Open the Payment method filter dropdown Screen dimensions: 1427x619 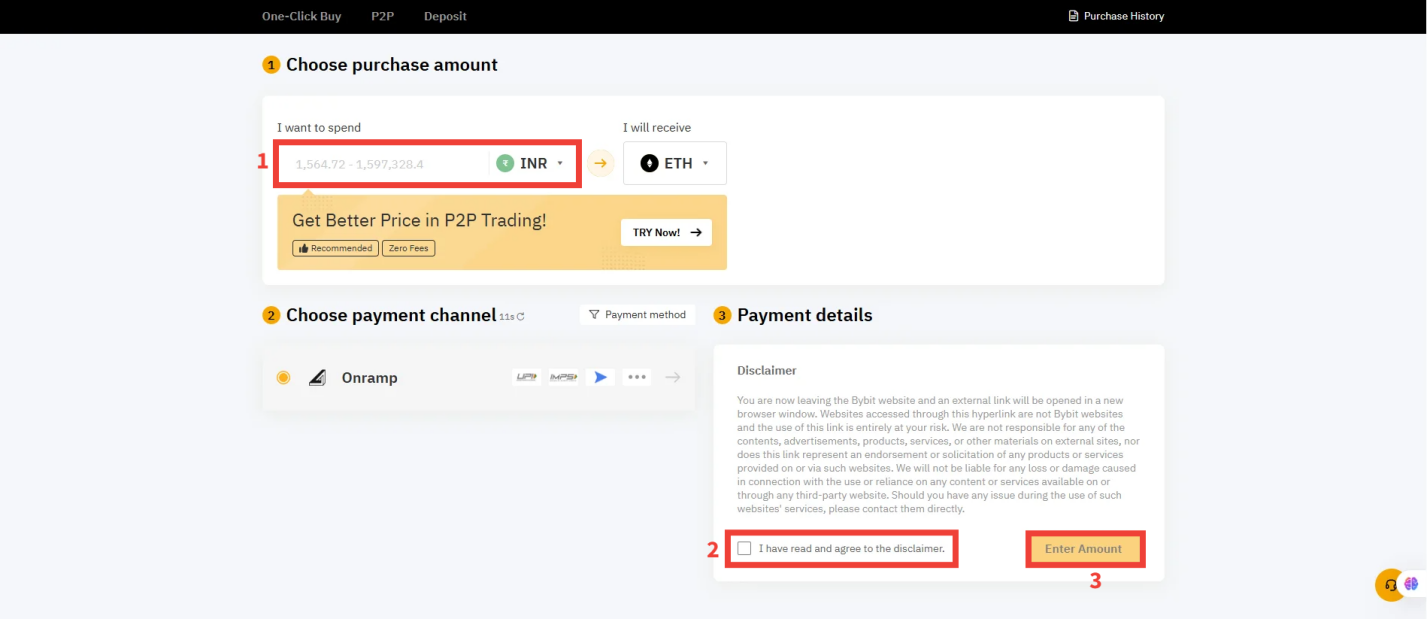[637, 314]
